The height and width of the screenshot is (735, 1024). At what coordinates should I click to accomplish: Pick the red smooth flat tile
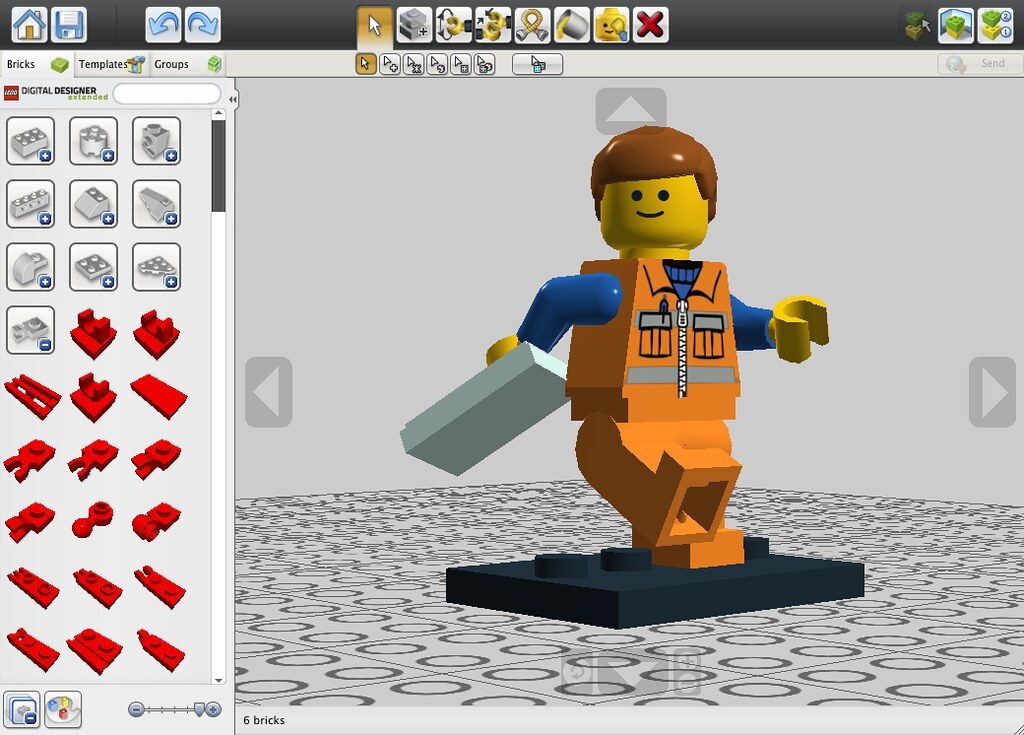159,396
